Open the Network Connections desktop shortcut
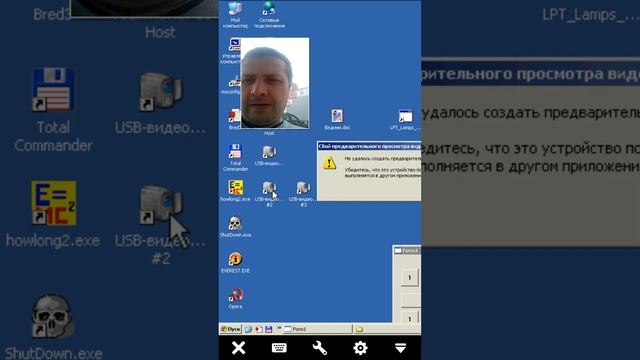The height and width of the screenshot is (360, 640). [269, 9]
